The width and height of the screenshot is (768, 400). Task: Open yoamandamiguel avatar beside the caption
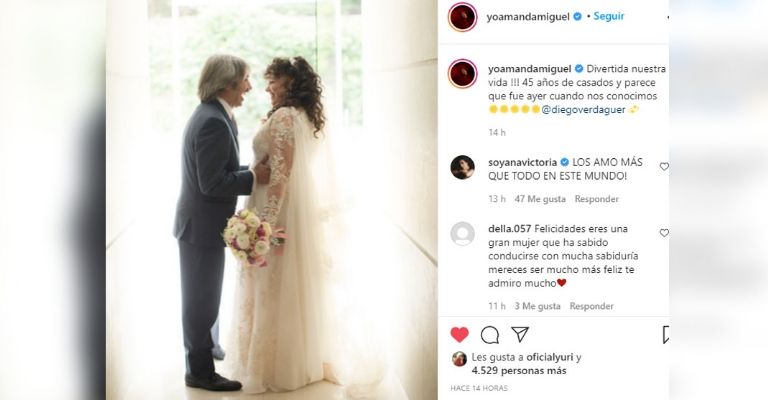coord(462,73)
